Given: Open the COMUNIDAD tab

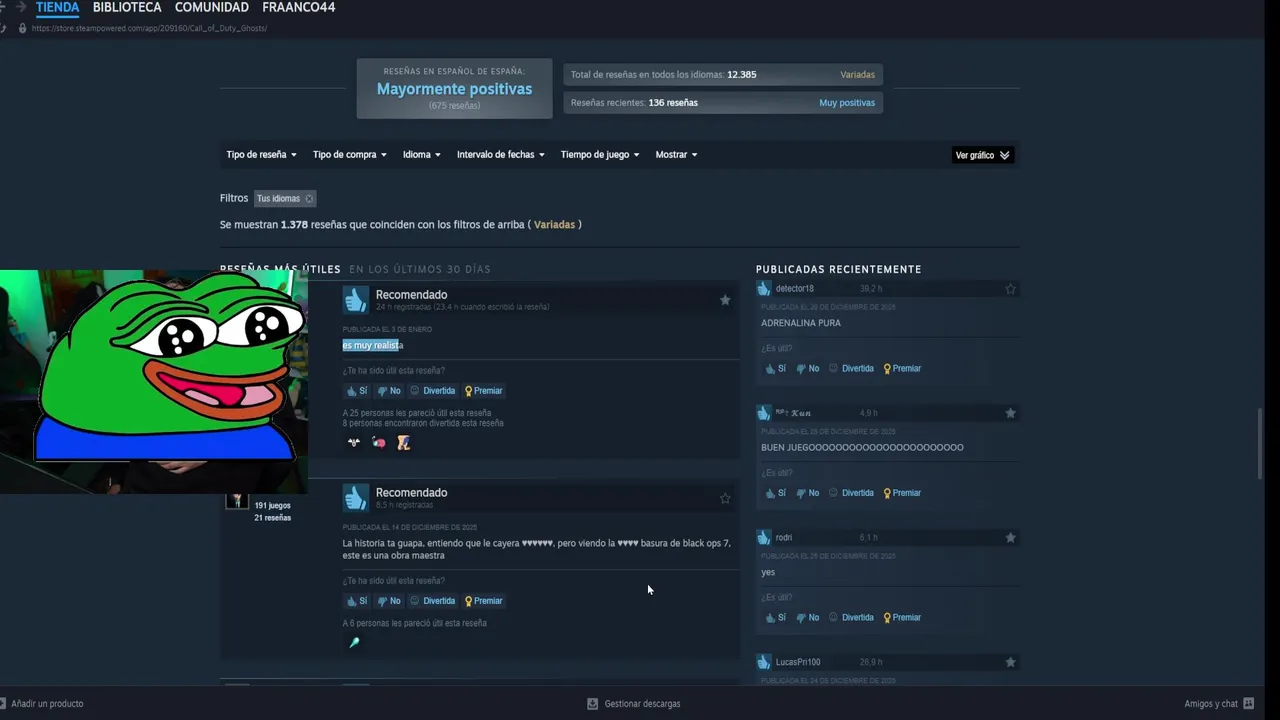Looking at the screenshot, I should [212, 7].
